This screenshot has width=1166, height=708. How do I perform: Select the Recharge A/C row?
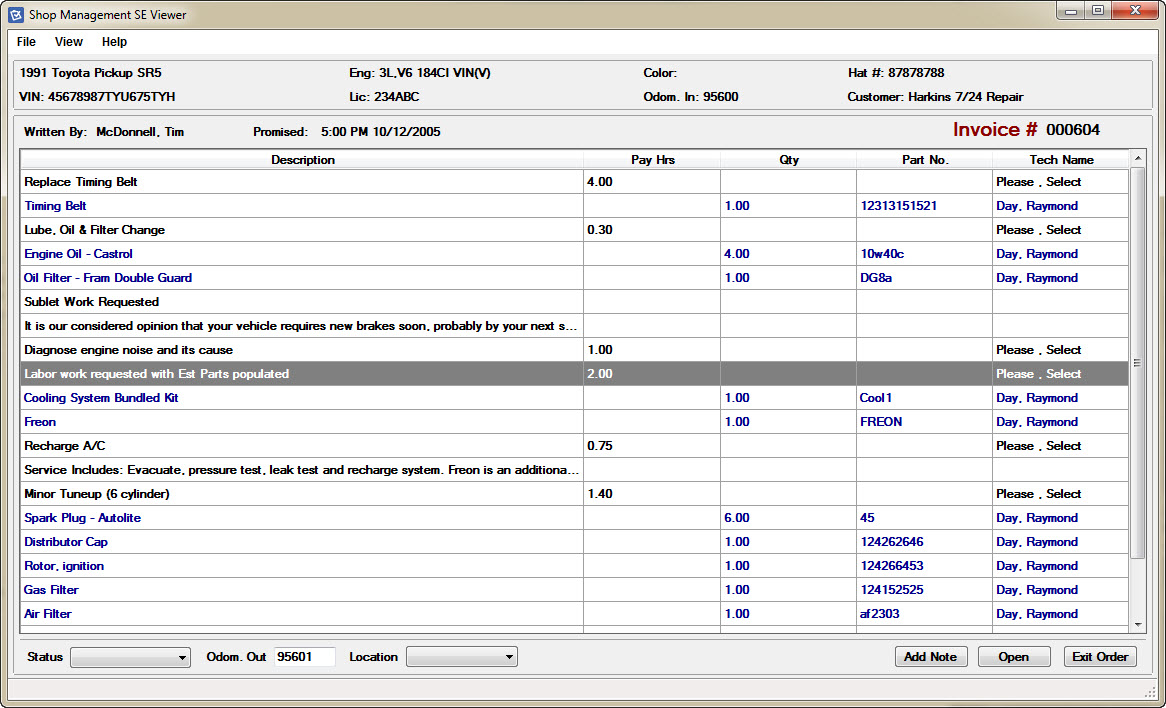click(x=575, y=445)
